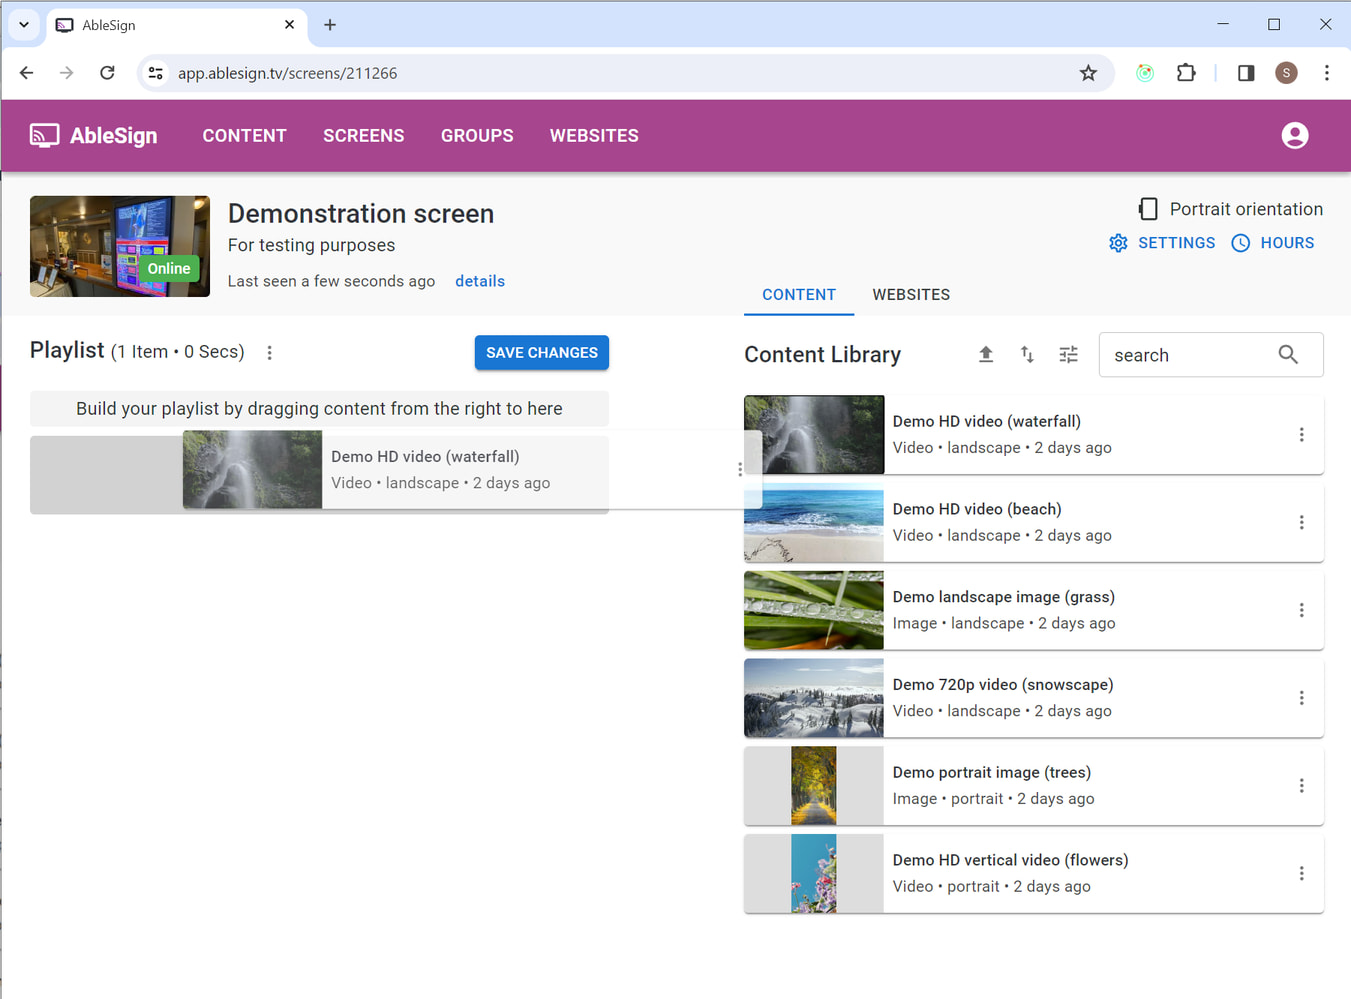Focus the Content Library search field
This screenshot has height=999, width=1351.
[1188, 355]
